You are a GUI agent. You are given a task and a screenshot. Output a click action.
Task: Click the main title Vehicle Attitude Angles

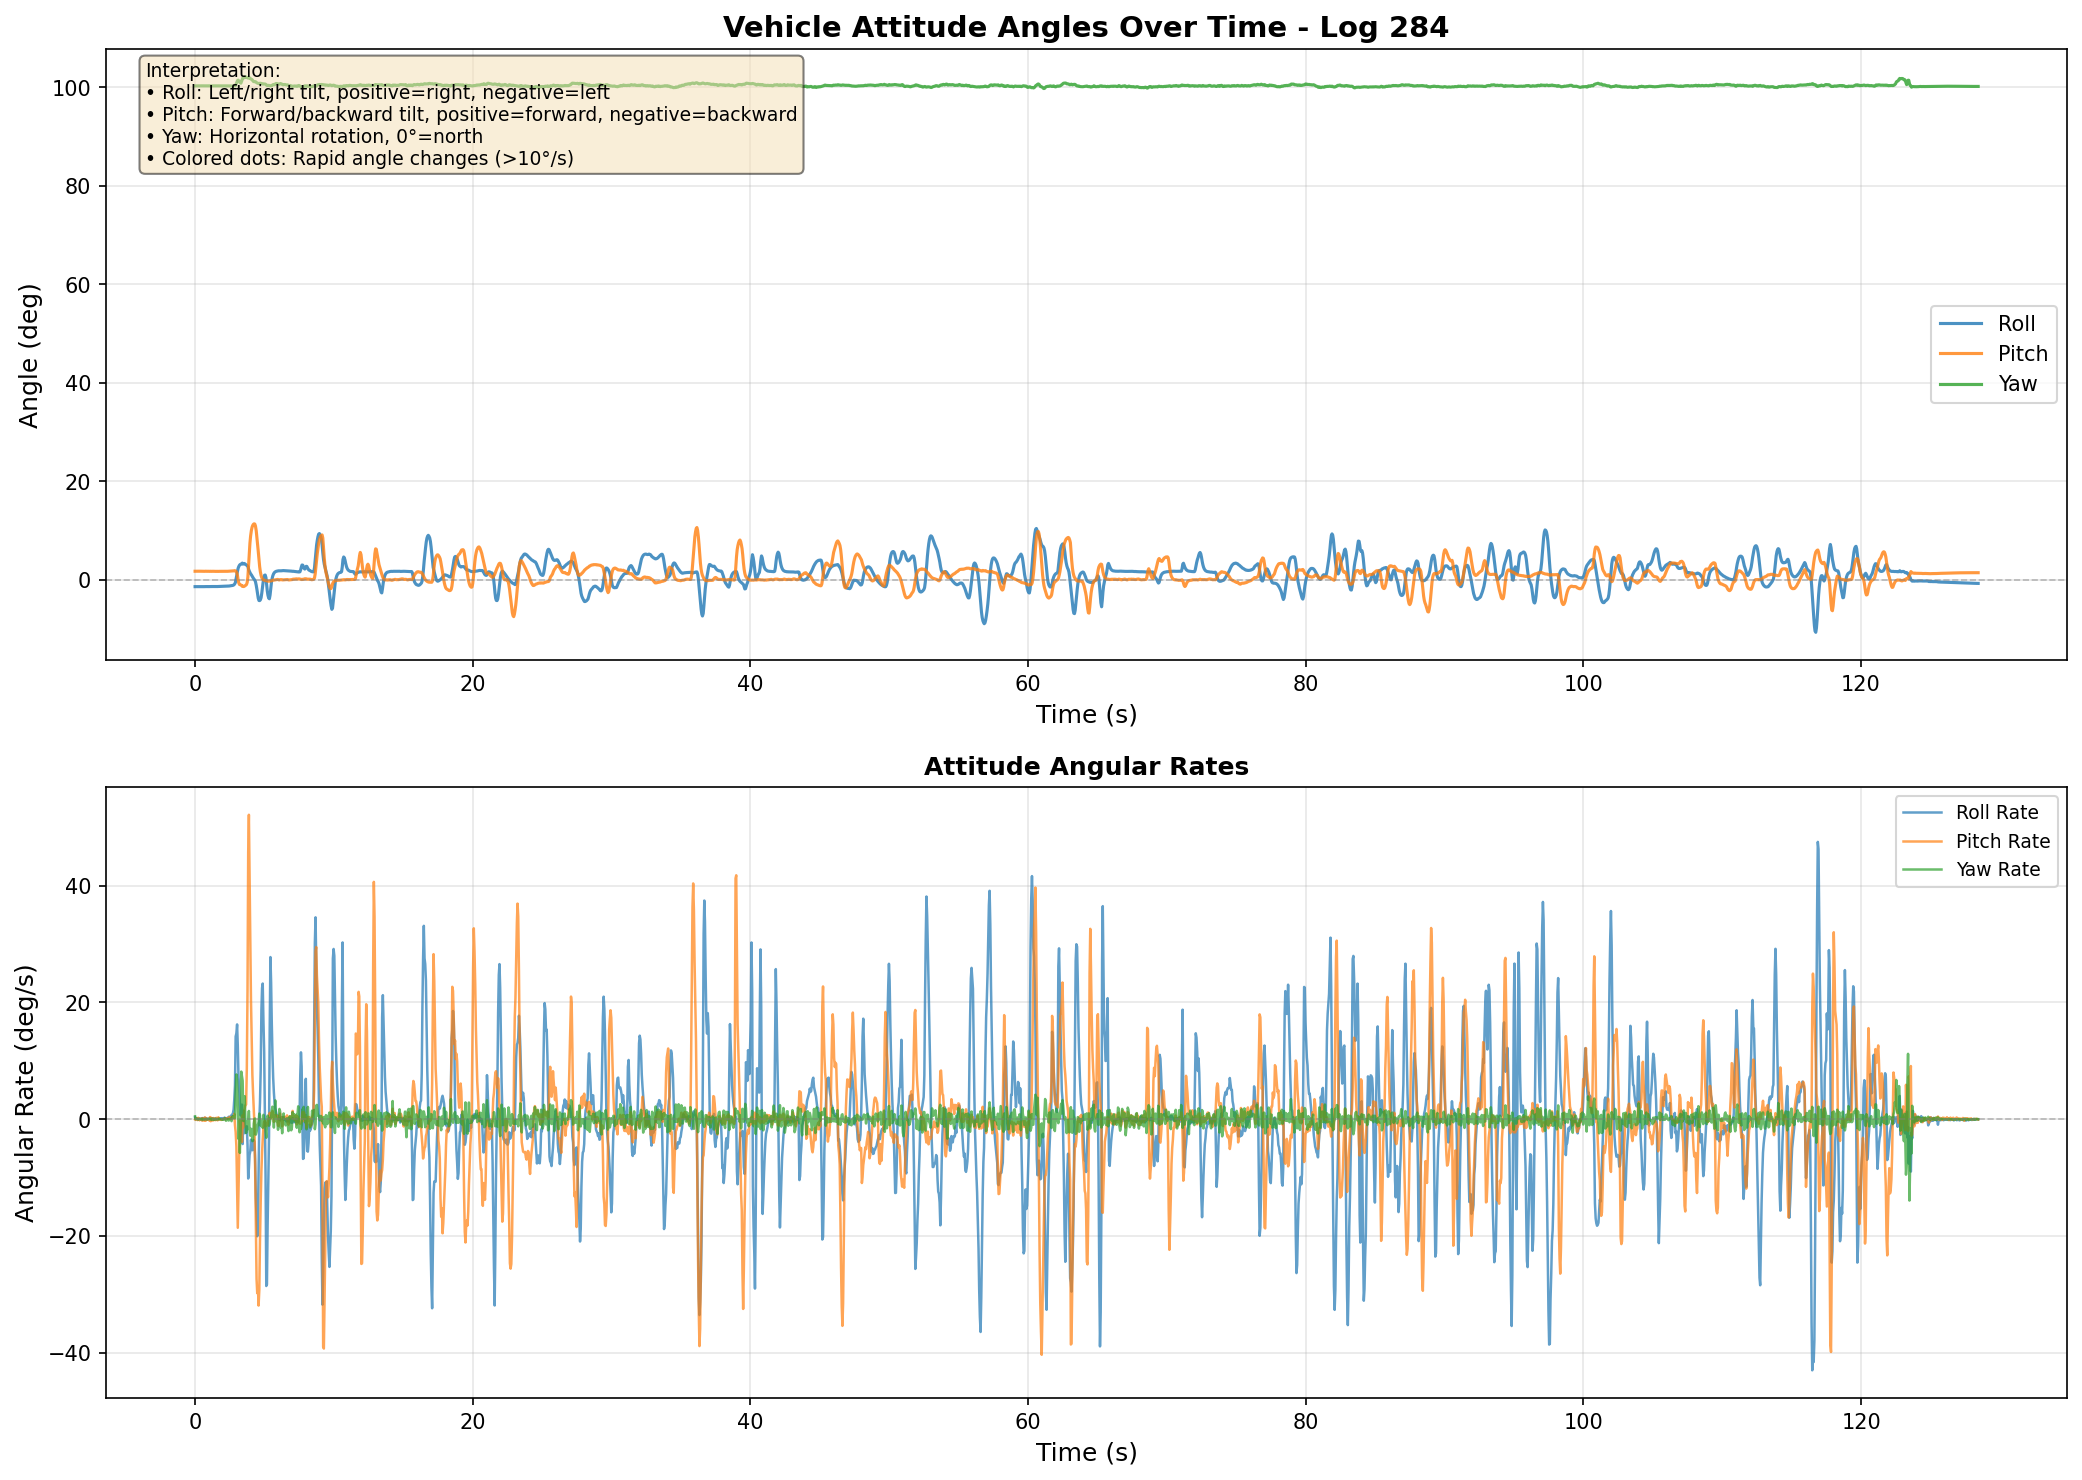(x=1085, y=27)
